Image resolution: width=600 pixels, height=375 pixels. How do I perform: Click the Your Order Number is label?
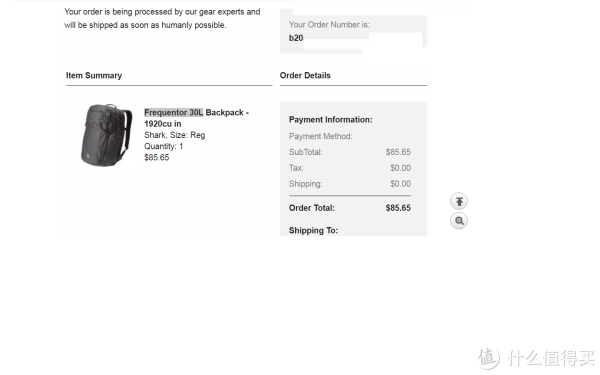click(329, 24)
